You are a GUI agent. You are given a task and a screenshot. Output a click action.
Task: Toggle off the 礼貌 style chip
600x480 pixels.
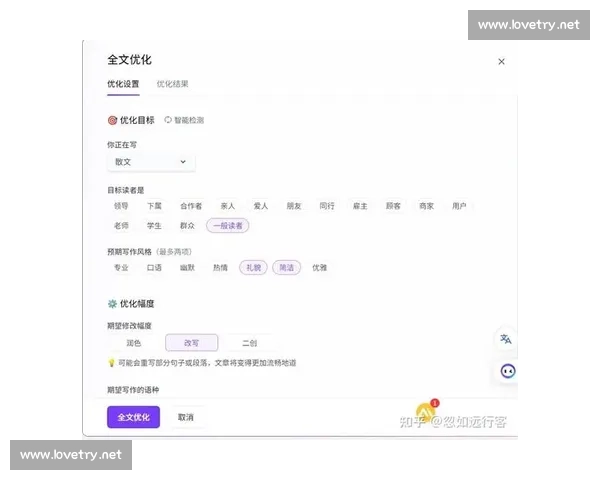point(253,268)
